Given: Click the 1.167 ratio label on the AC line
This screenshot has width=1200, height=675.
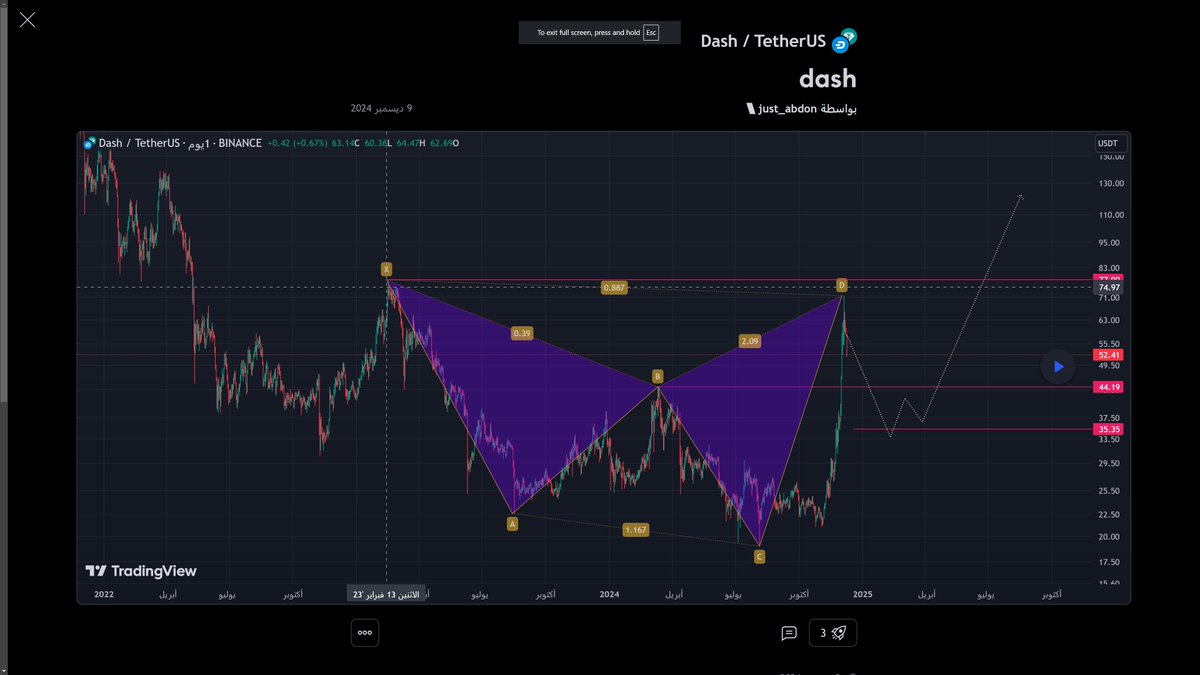Looking at the screenshot, I should coord(635,529).
